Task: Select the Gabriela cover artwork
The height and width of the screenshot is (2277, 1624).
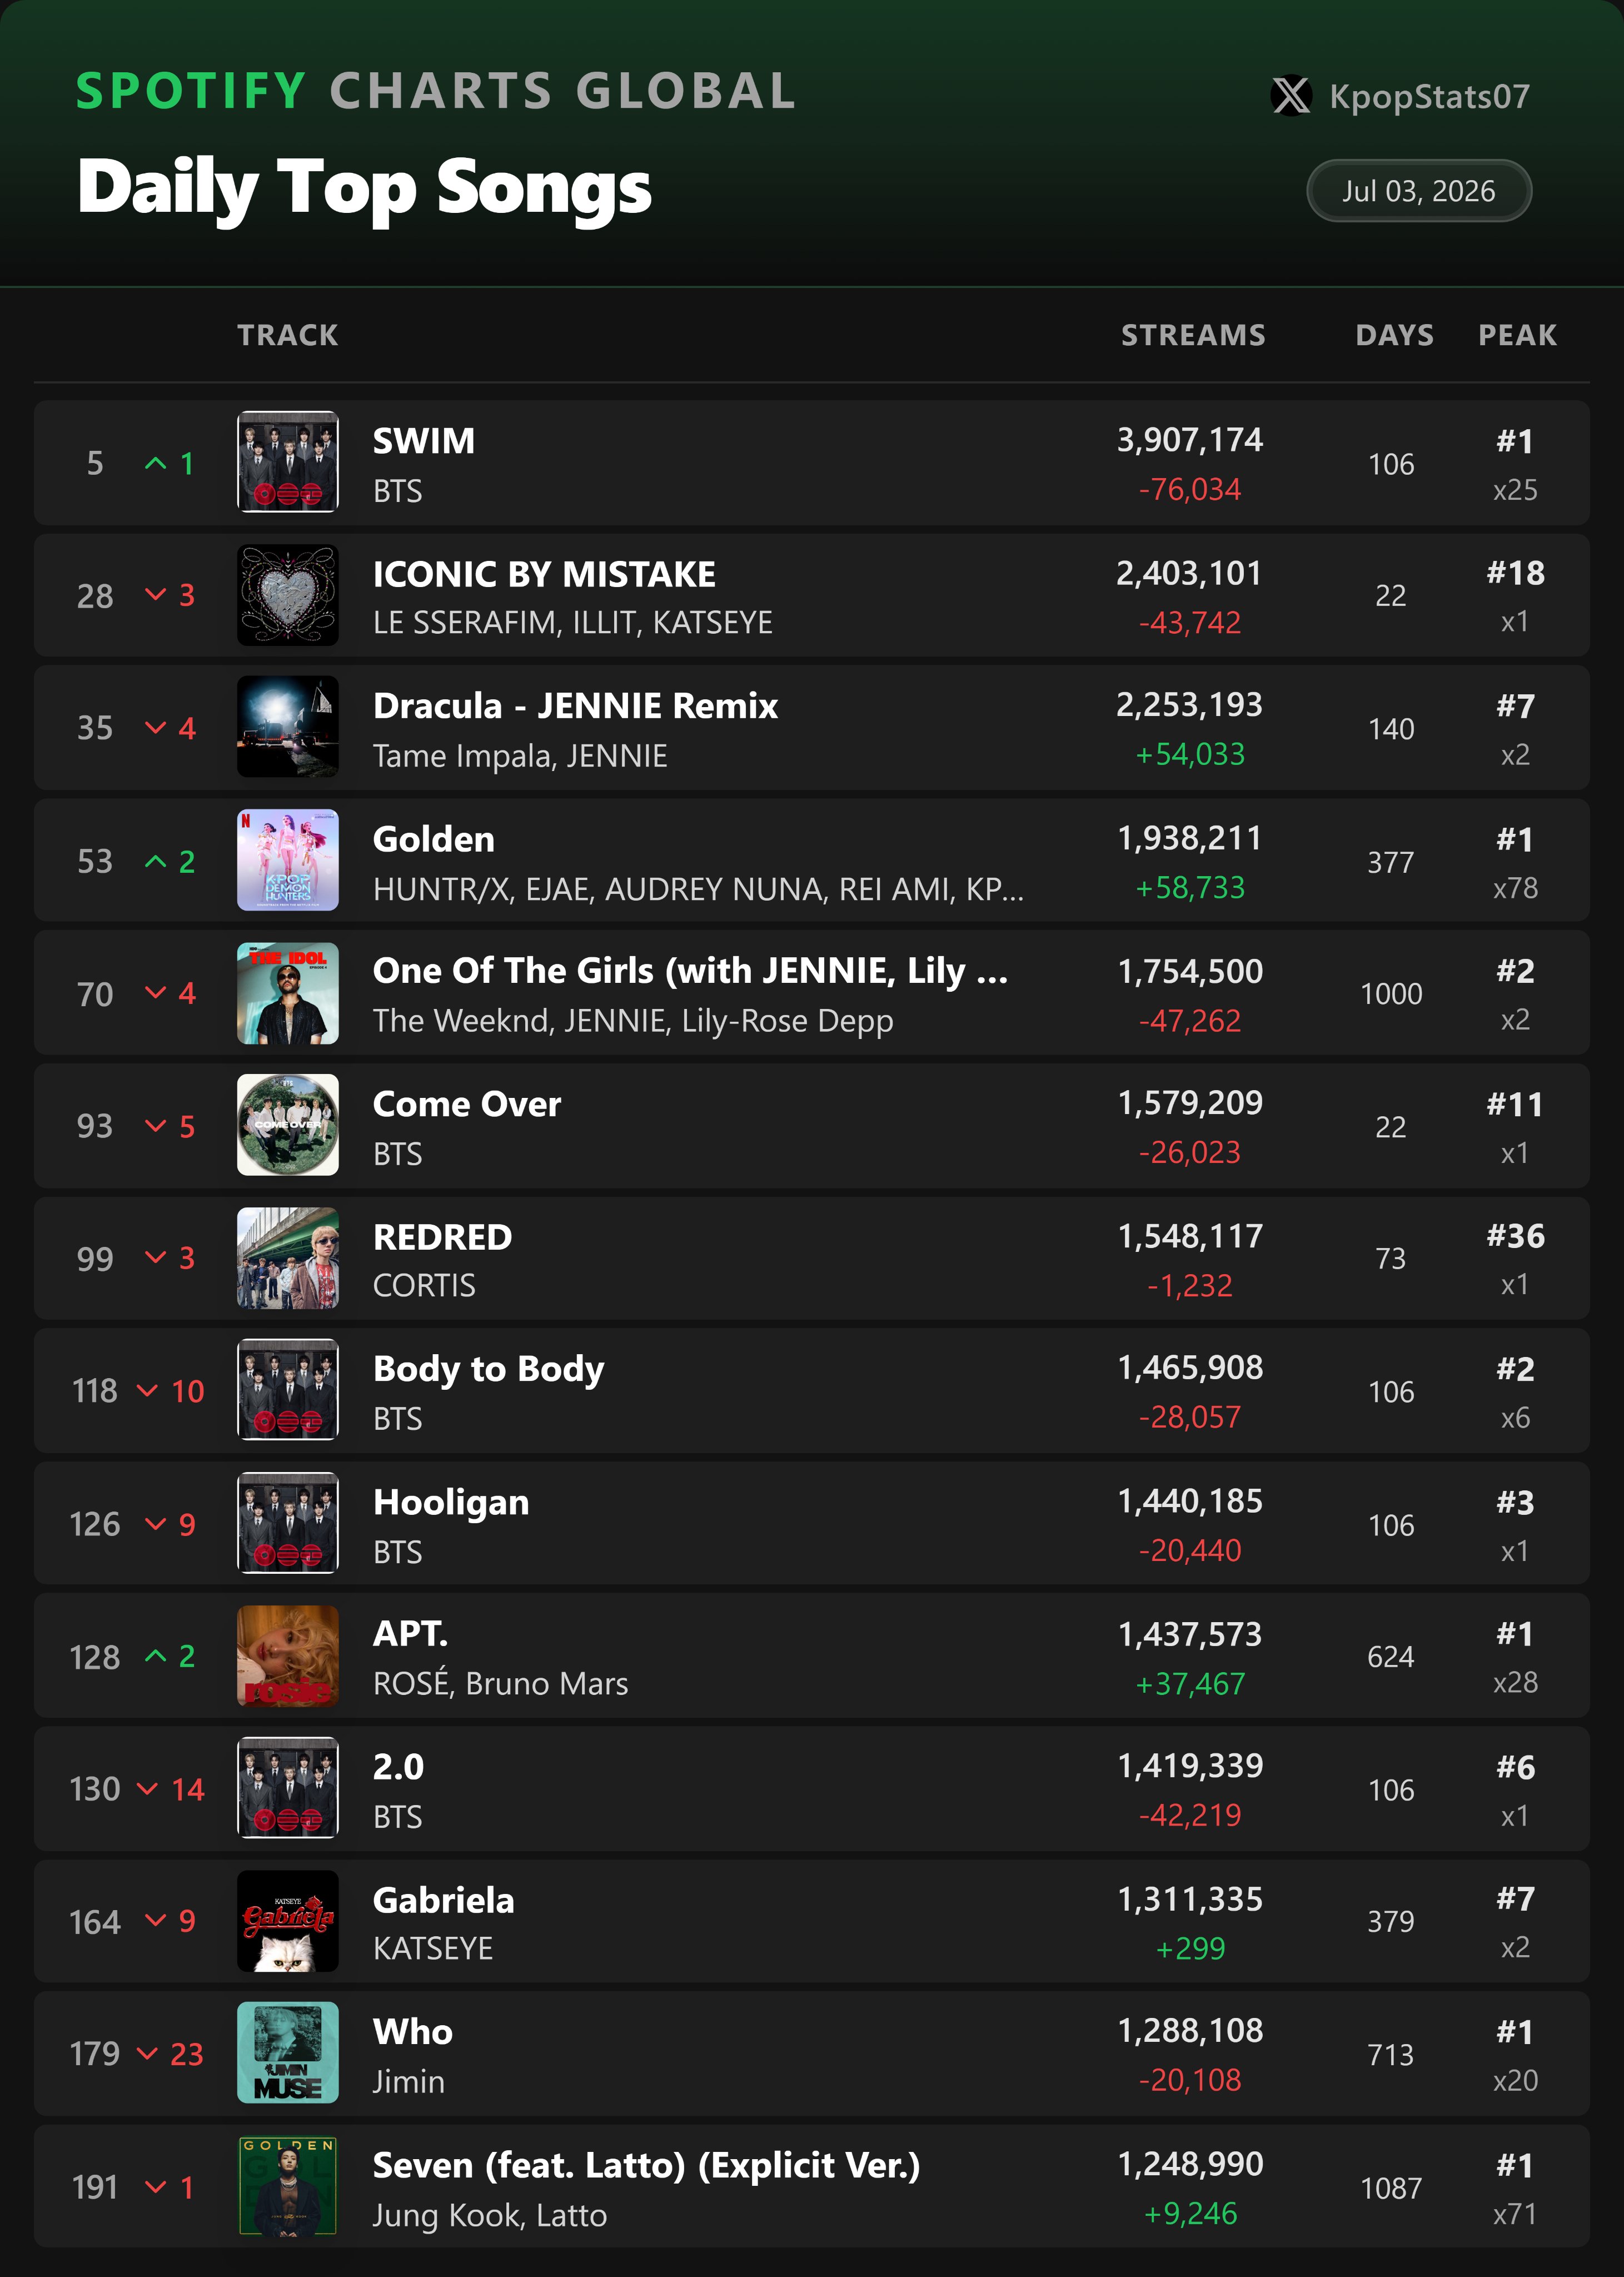Action: tap(288, 1921)
